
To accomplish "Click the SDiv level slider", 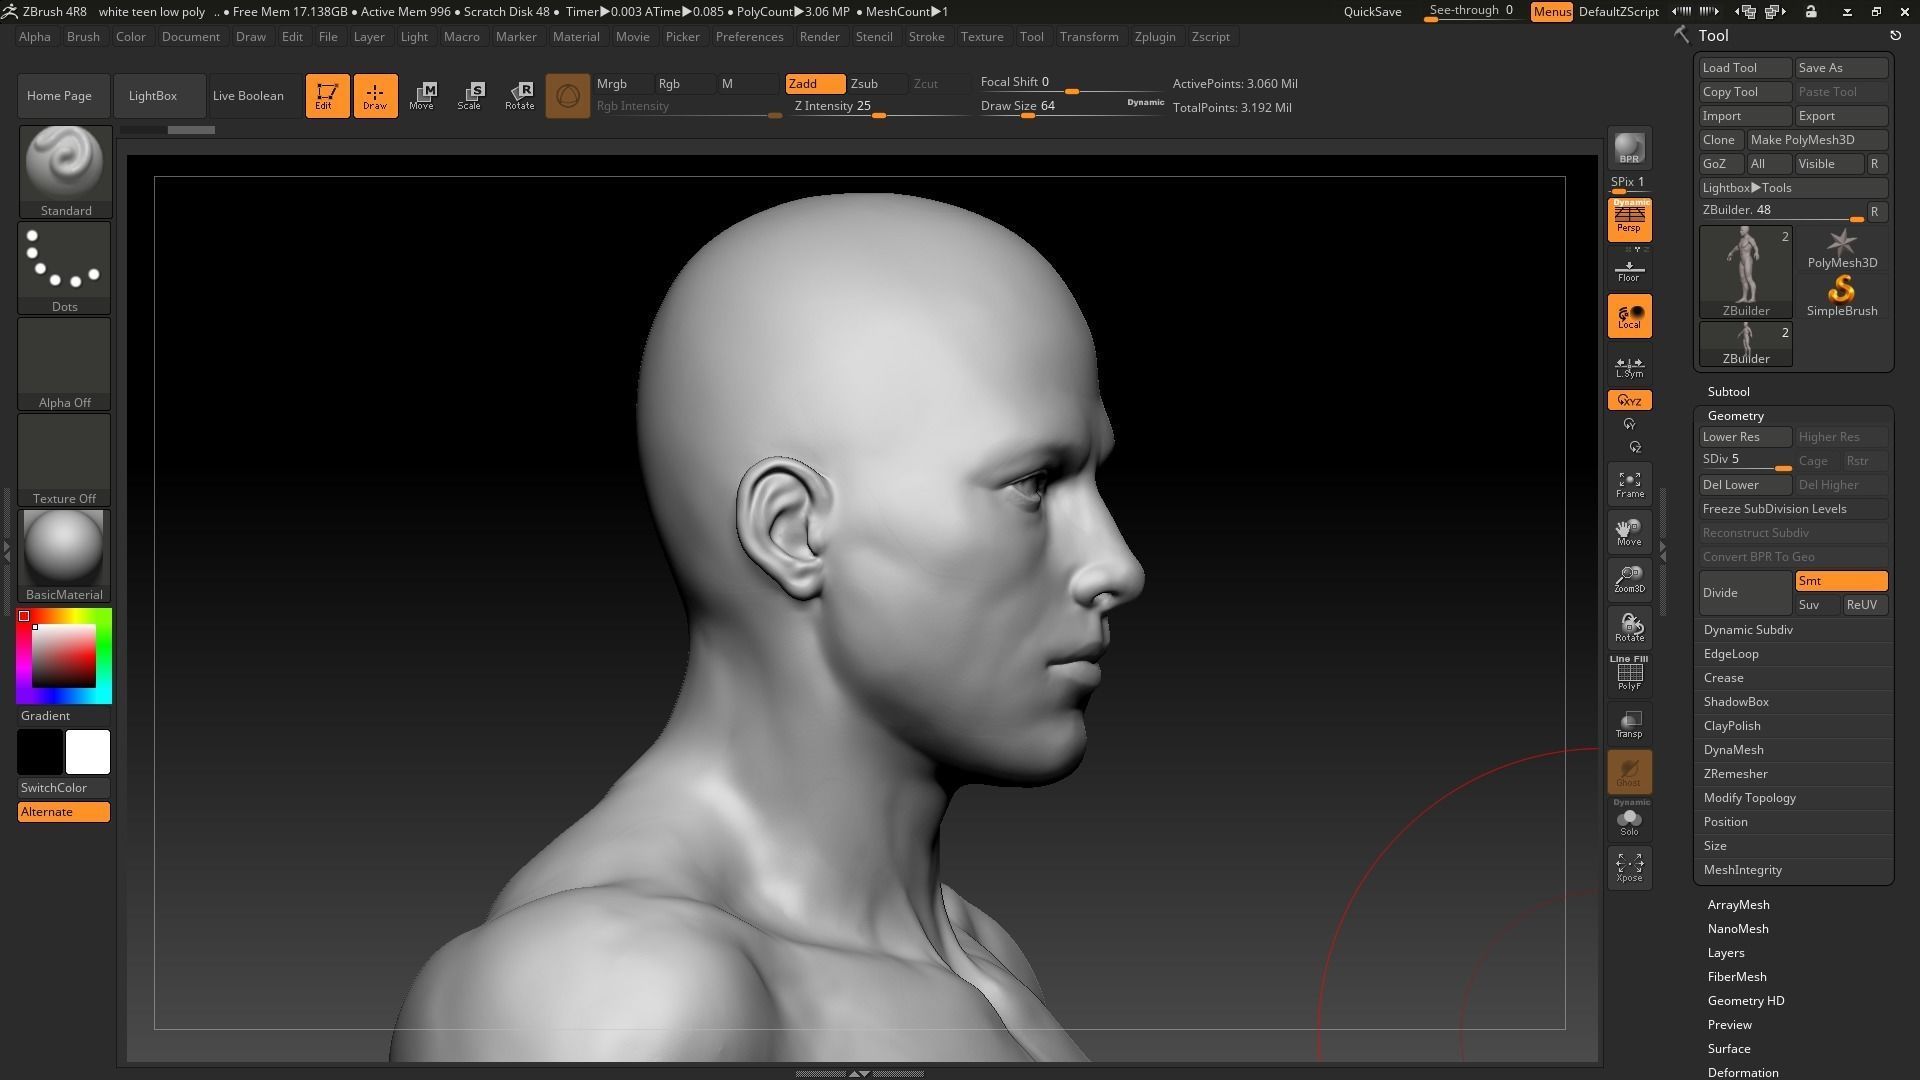I will tap(1745, 461).
